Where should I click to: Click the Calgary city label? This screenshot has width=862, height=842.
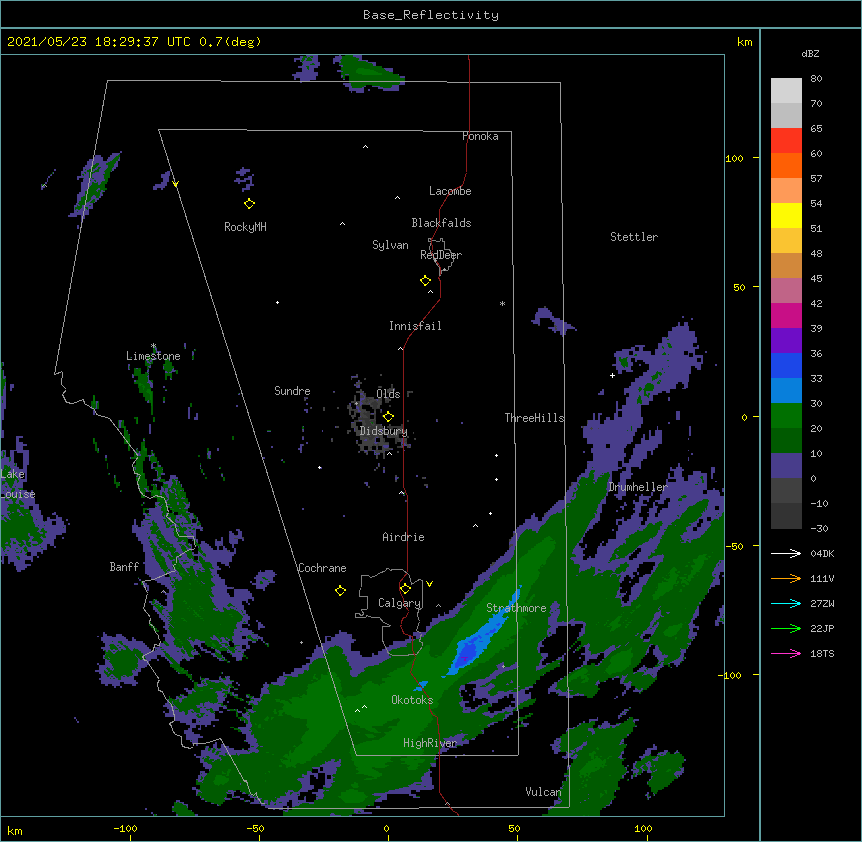[x=399, y=603]
